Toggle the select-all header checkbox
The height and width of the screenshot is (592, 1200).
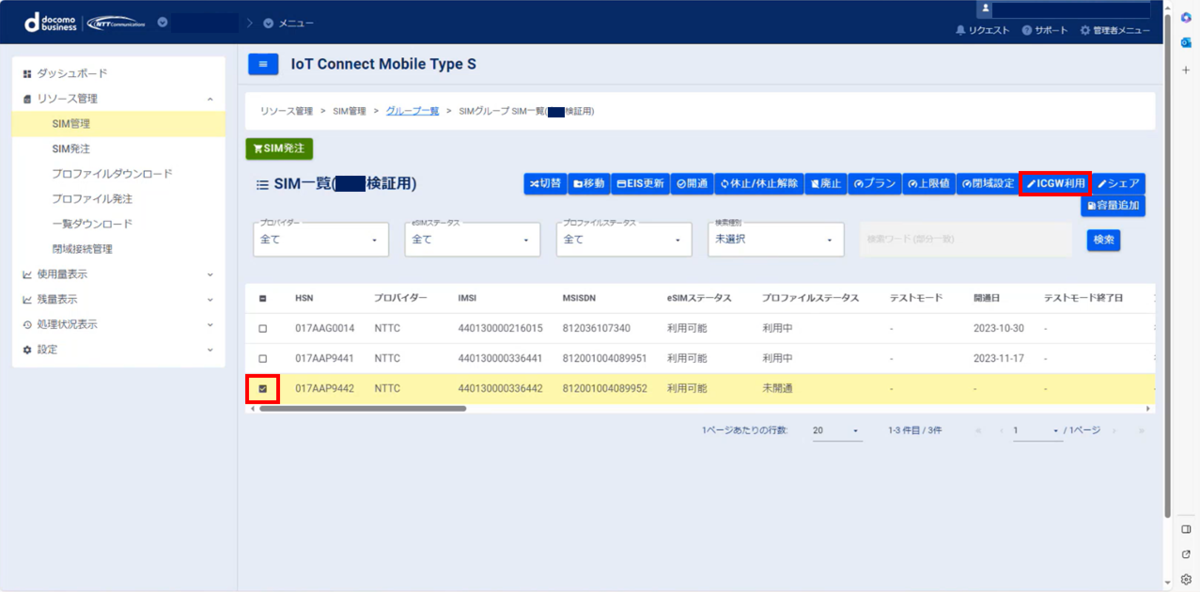point(263,298)
